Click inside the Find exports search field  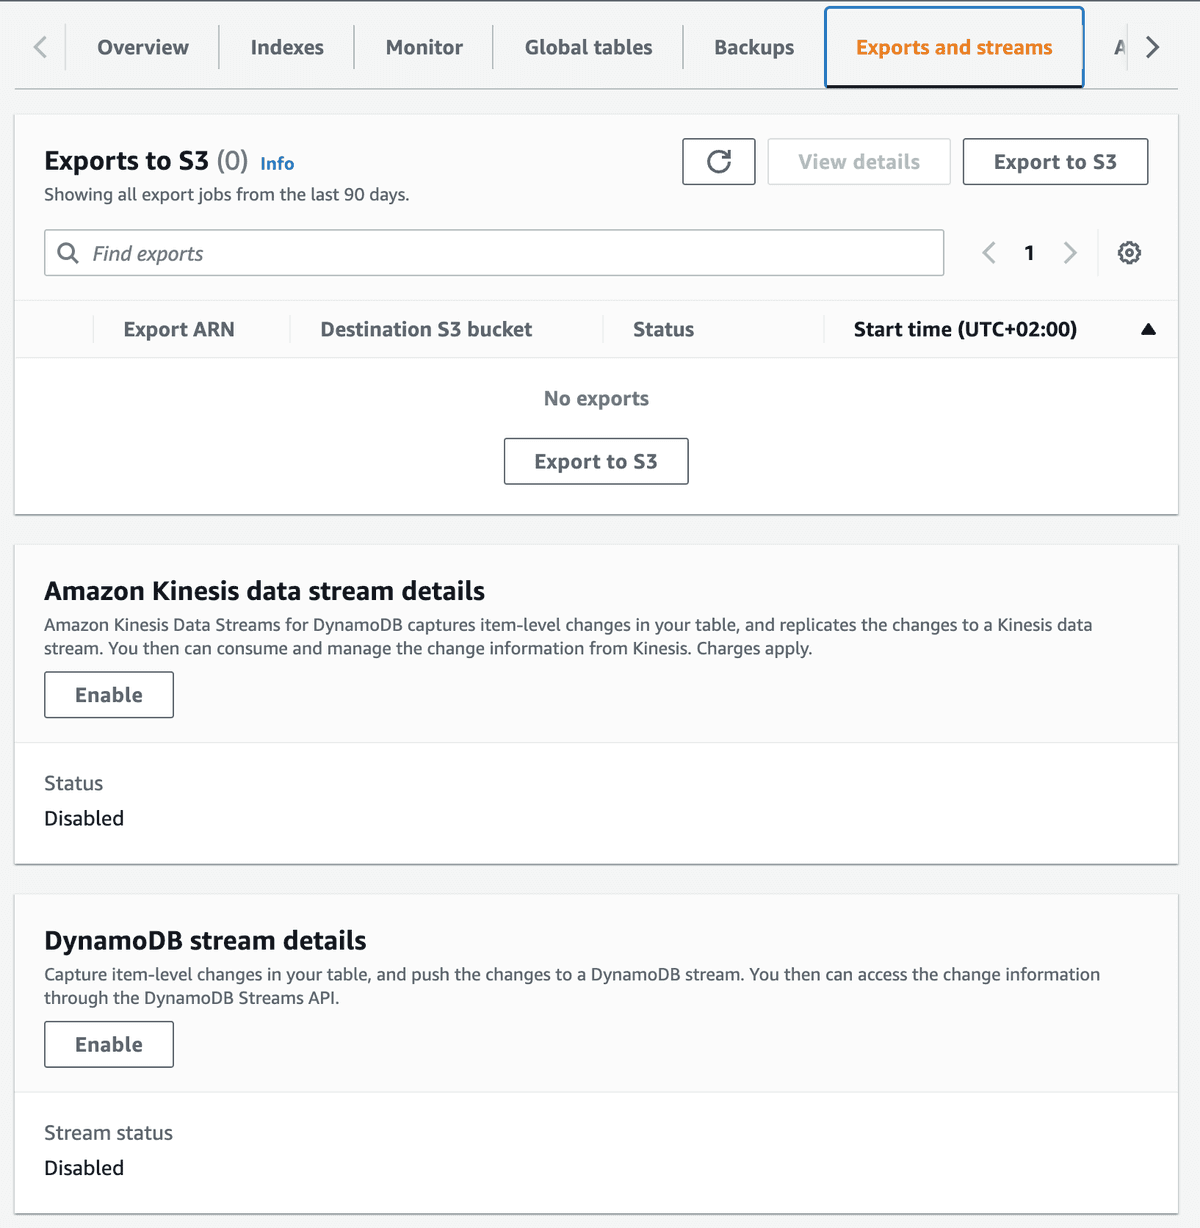(x=400, y=253)
